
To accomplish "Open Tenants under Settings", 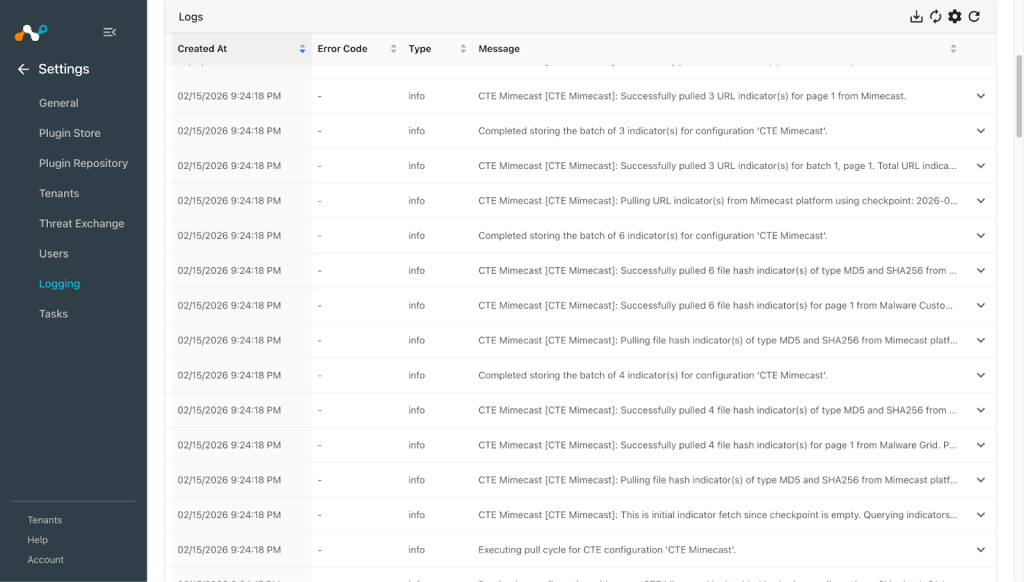I will click(x=59, y=193).
